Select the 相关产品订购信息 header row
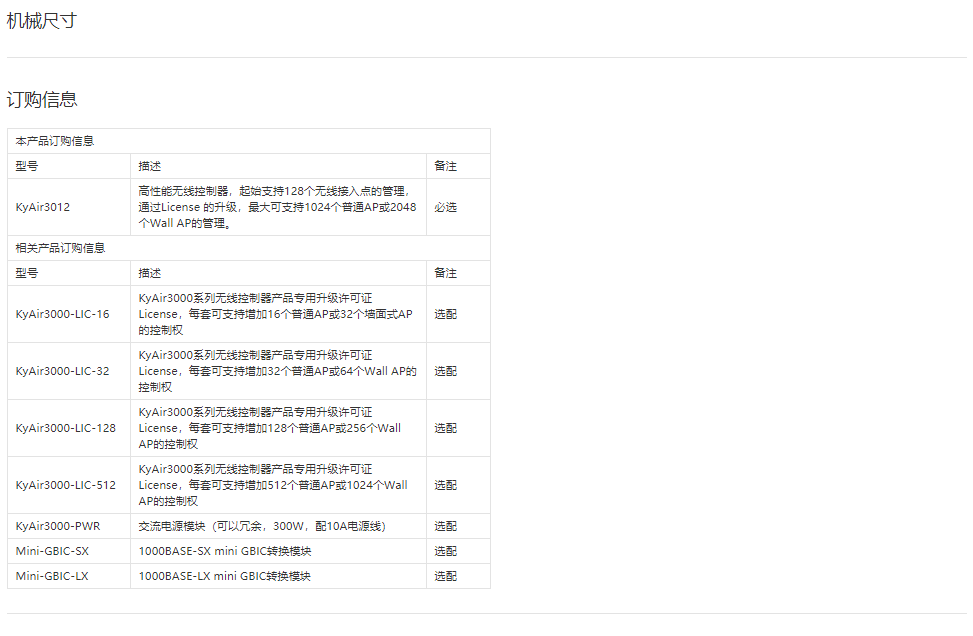Viewport: 973px width, 636px height. [60, 248]
